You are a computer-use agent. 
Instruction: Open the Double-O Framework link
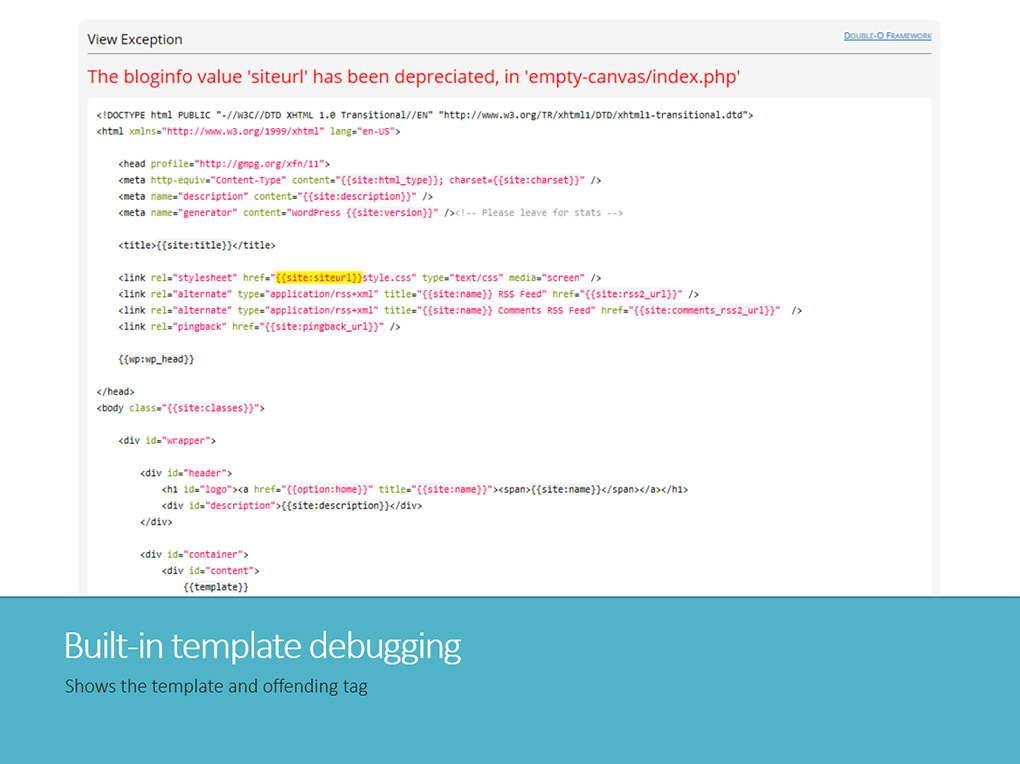click(887, 36)
